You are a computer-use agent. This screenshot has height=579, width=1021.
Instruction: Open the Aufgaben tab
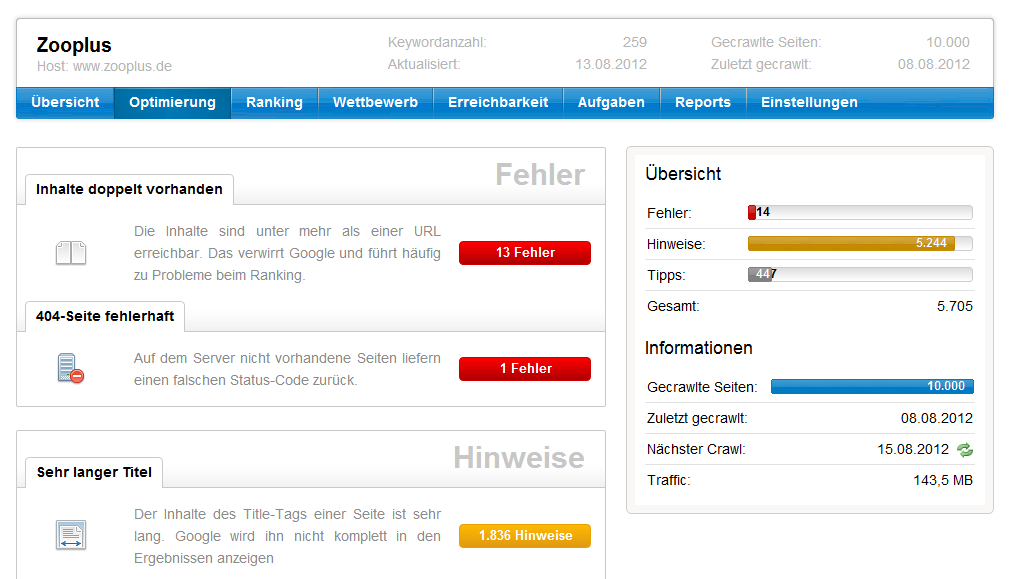click(611, 102)
